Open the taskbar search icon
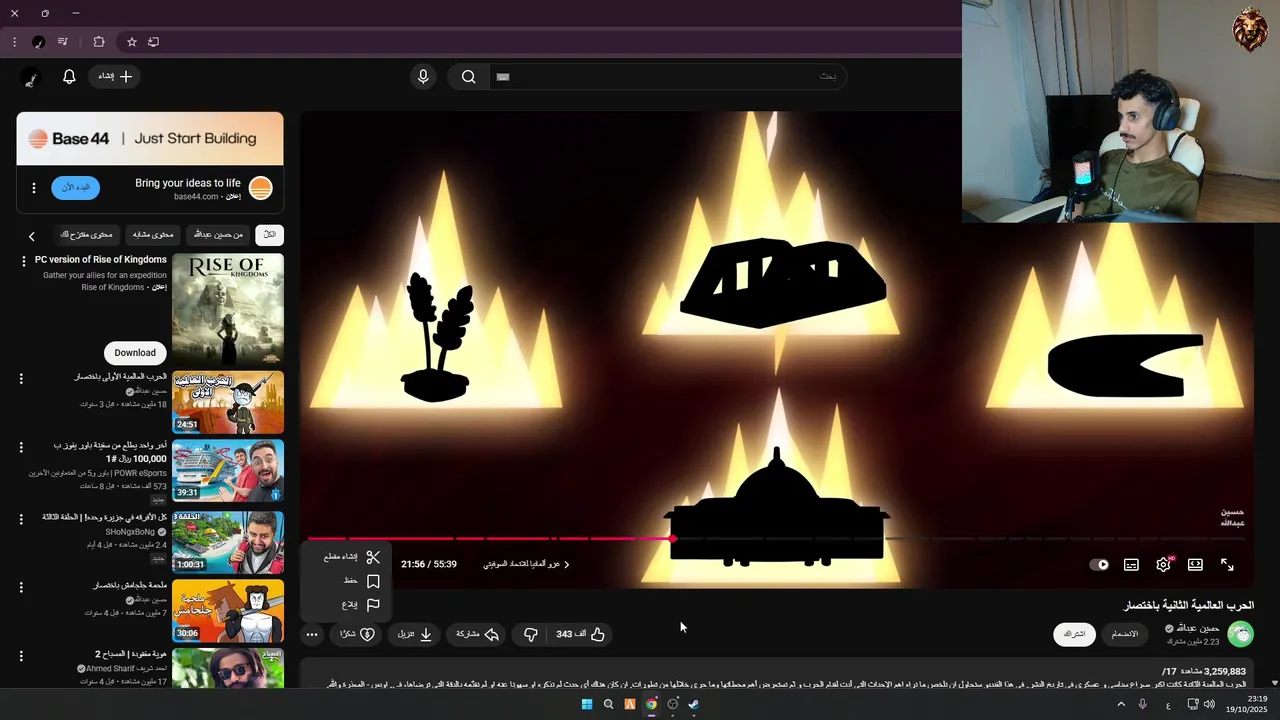Viewport: 1280px width, 720px height. 608,704
